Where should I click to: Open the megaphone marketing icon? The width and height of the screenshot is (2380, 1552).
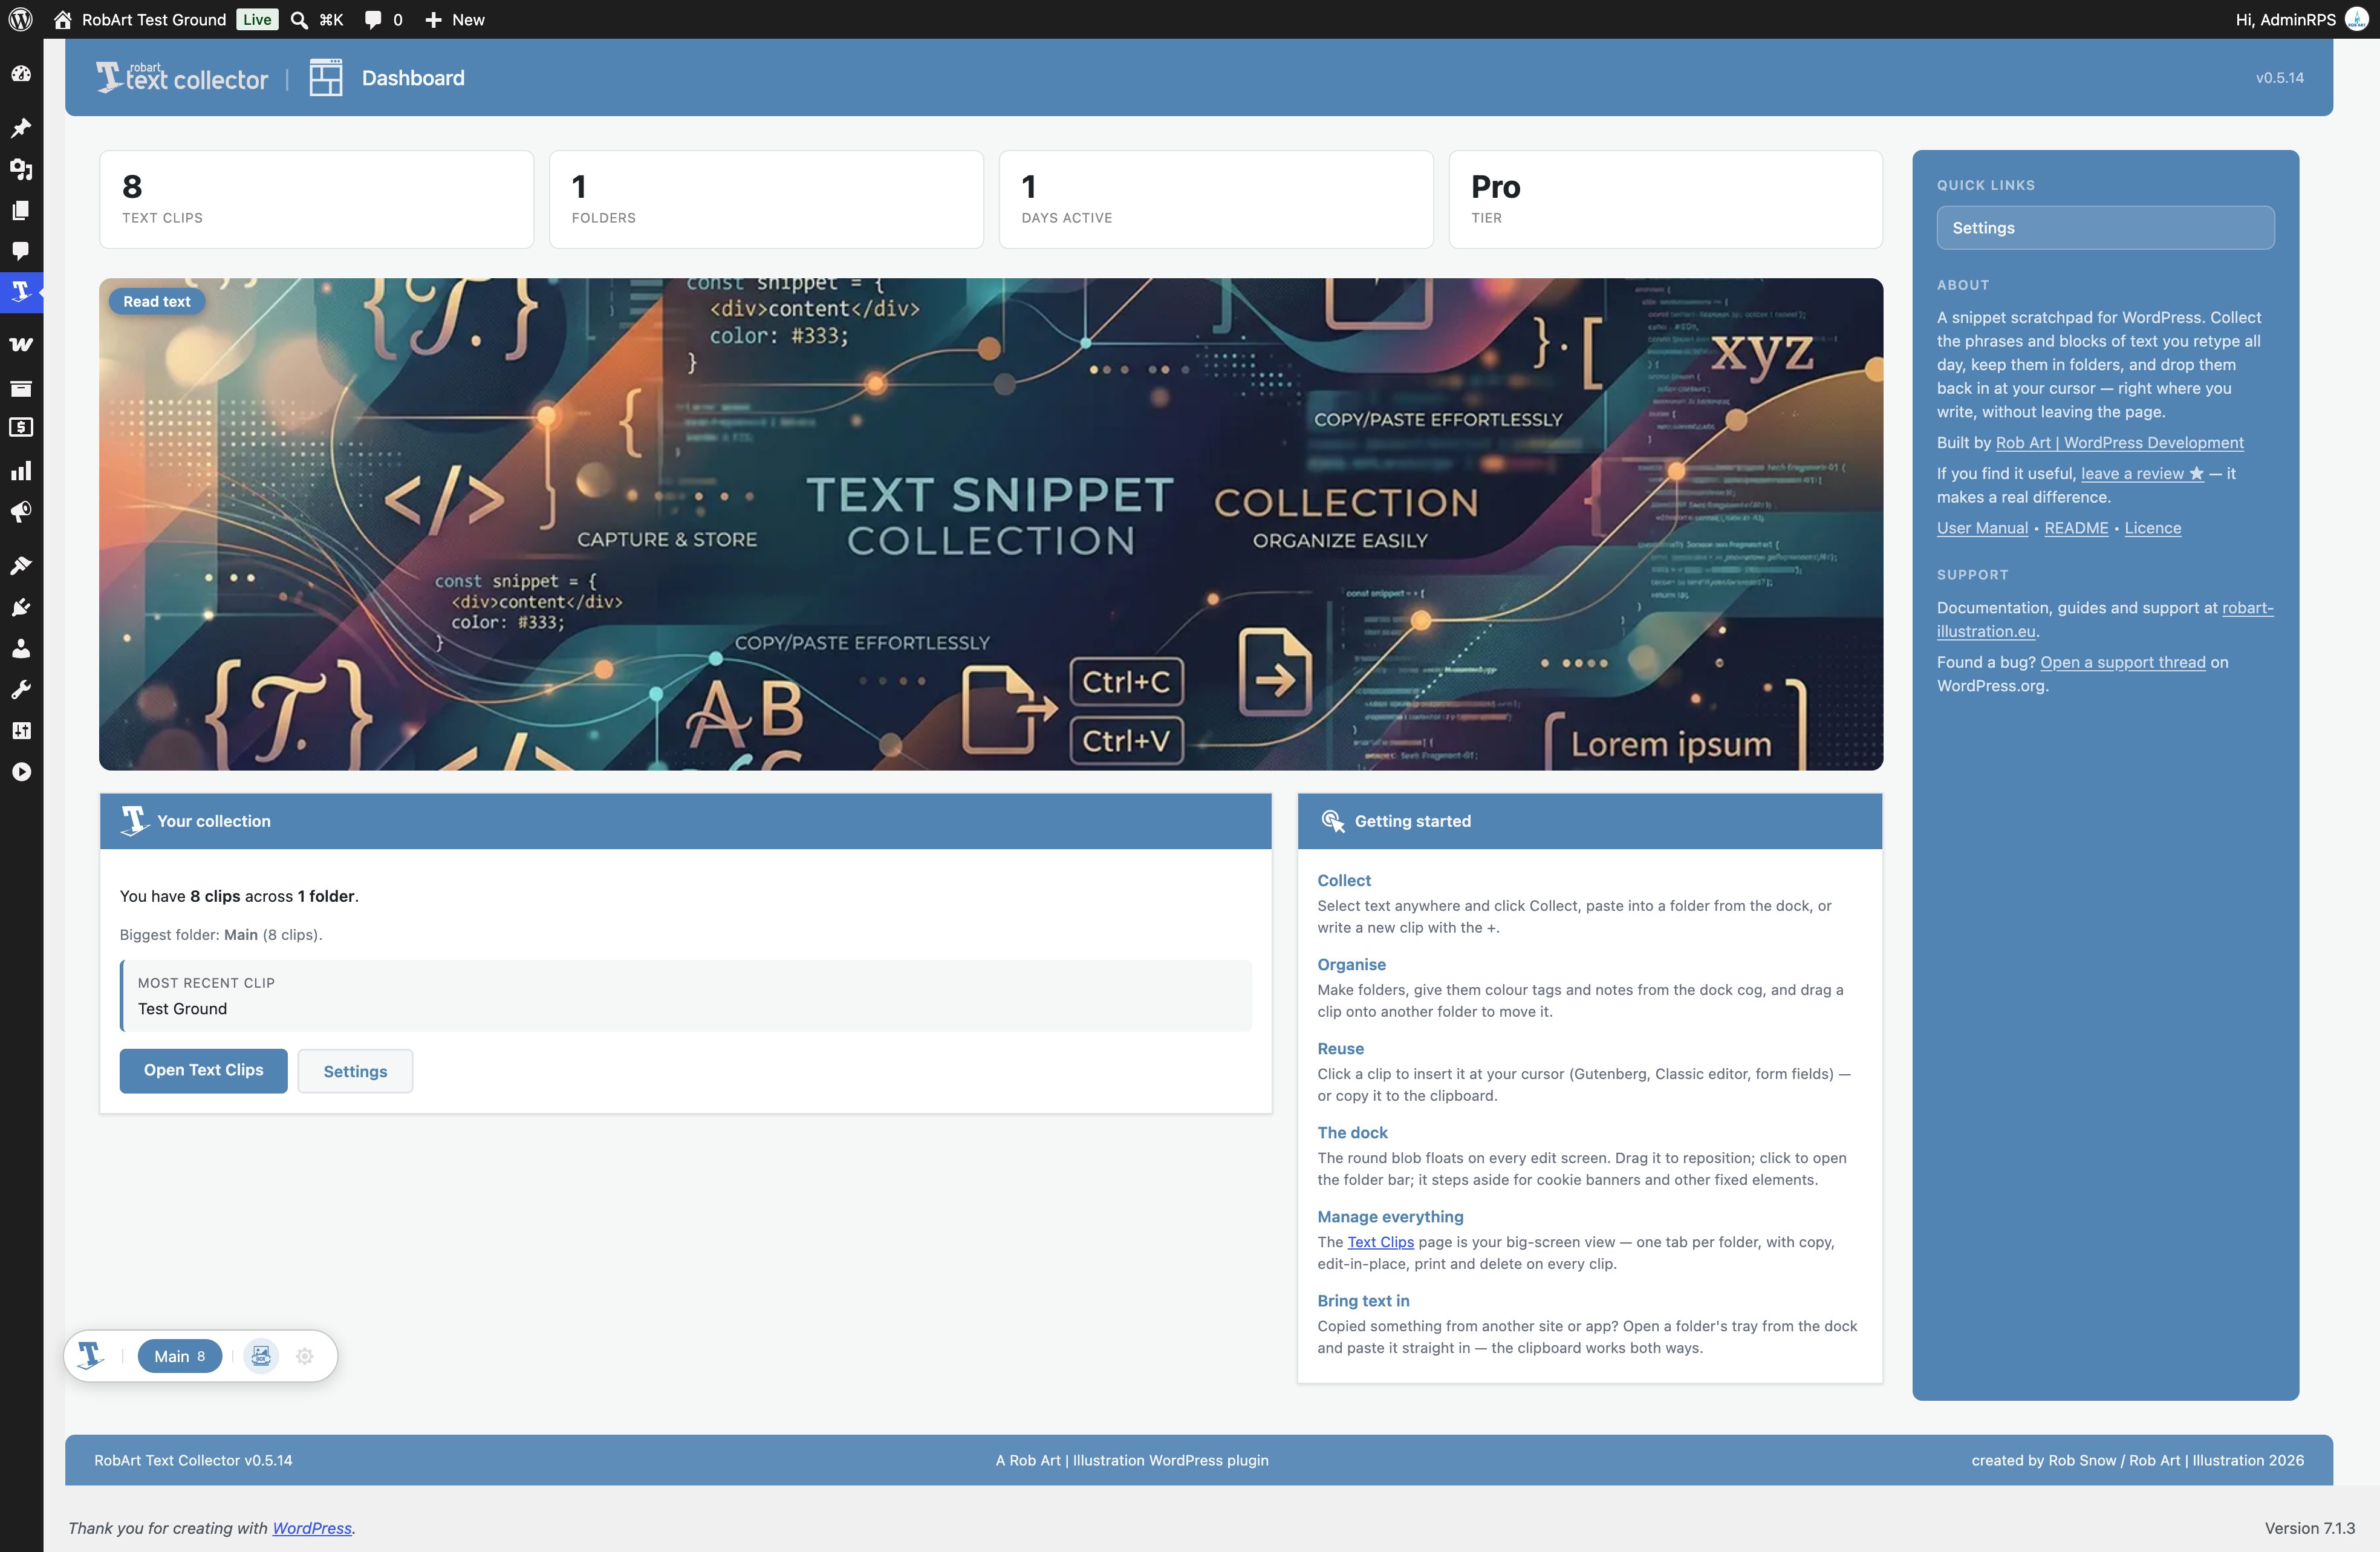pos(21,512)
